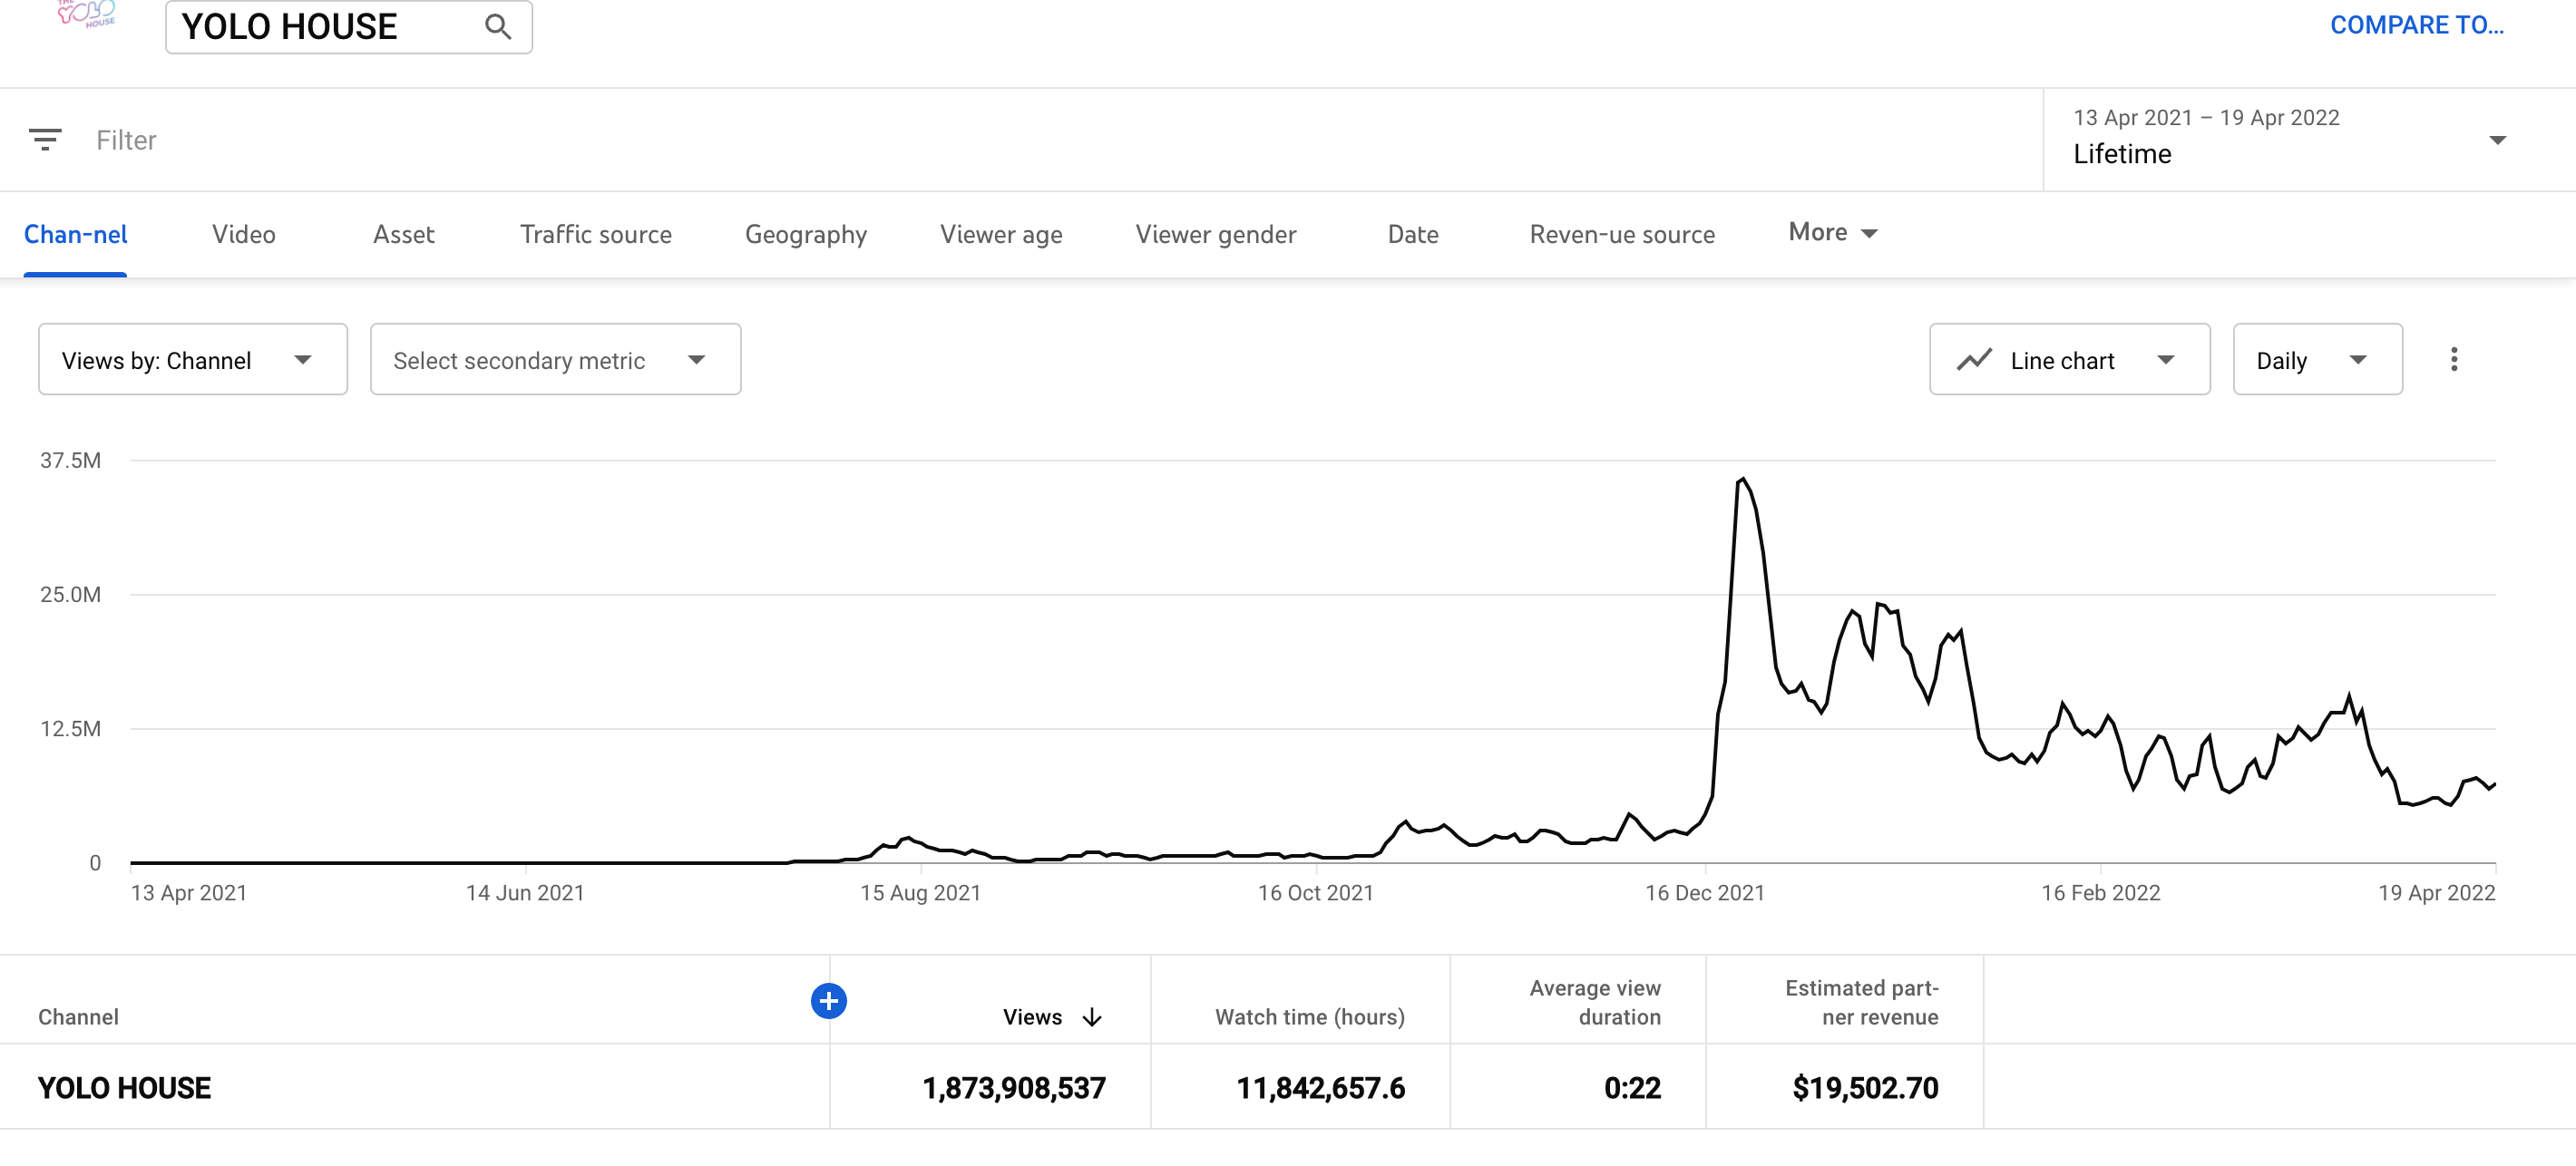The height and width of the screenshot is (1166, 2576).
Task: Open the Reven-ue source tab
Action: tap(1621, 234)
